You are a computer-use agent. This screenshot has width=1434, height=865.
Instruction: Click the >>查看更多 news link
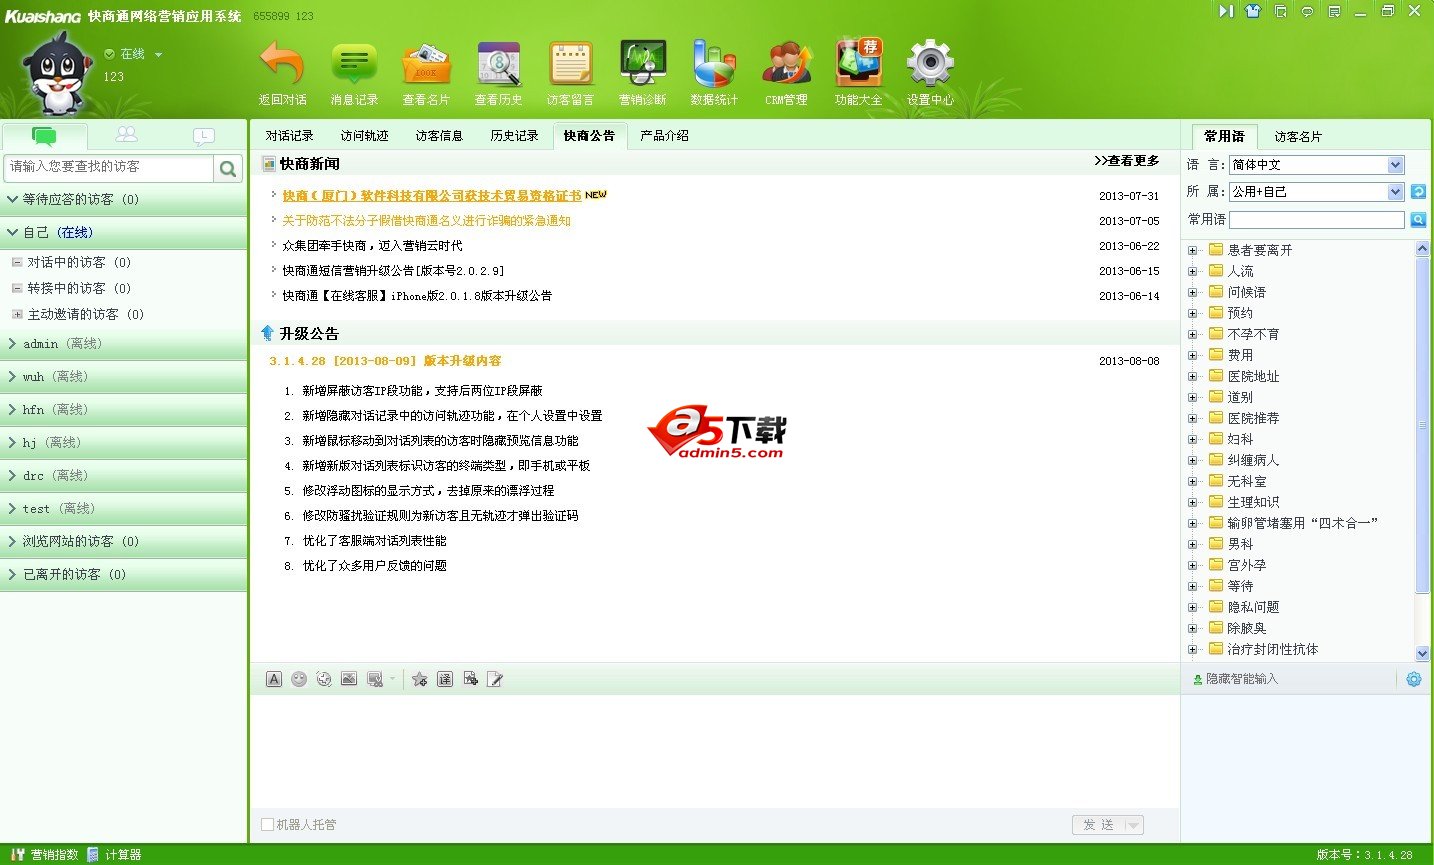1127,160
